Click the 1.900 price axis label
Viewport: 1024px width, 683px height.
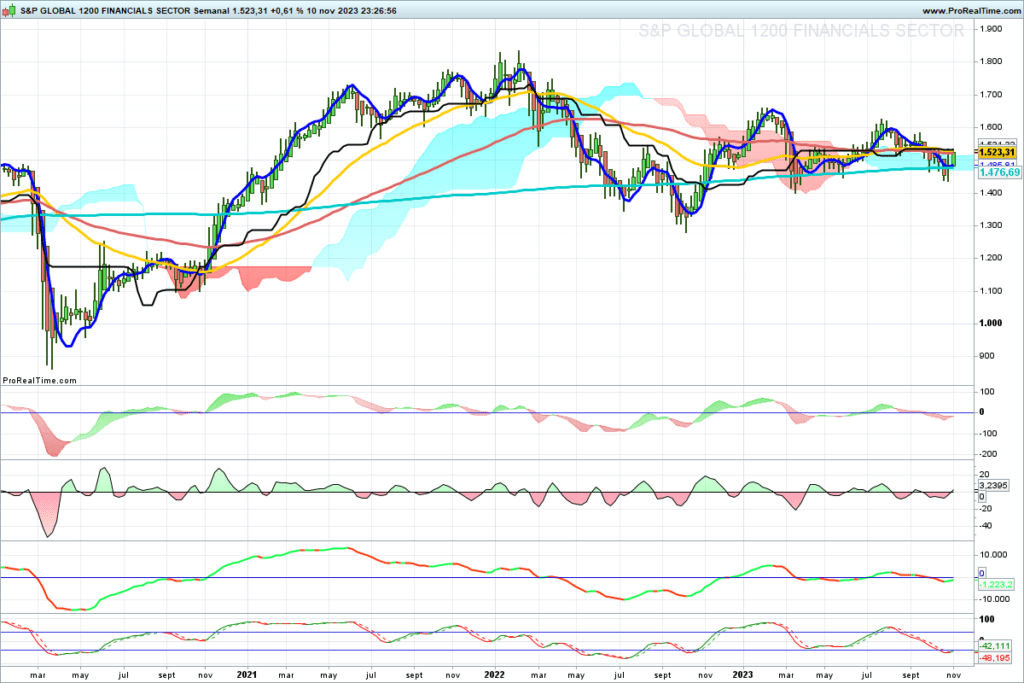(991, 29)
